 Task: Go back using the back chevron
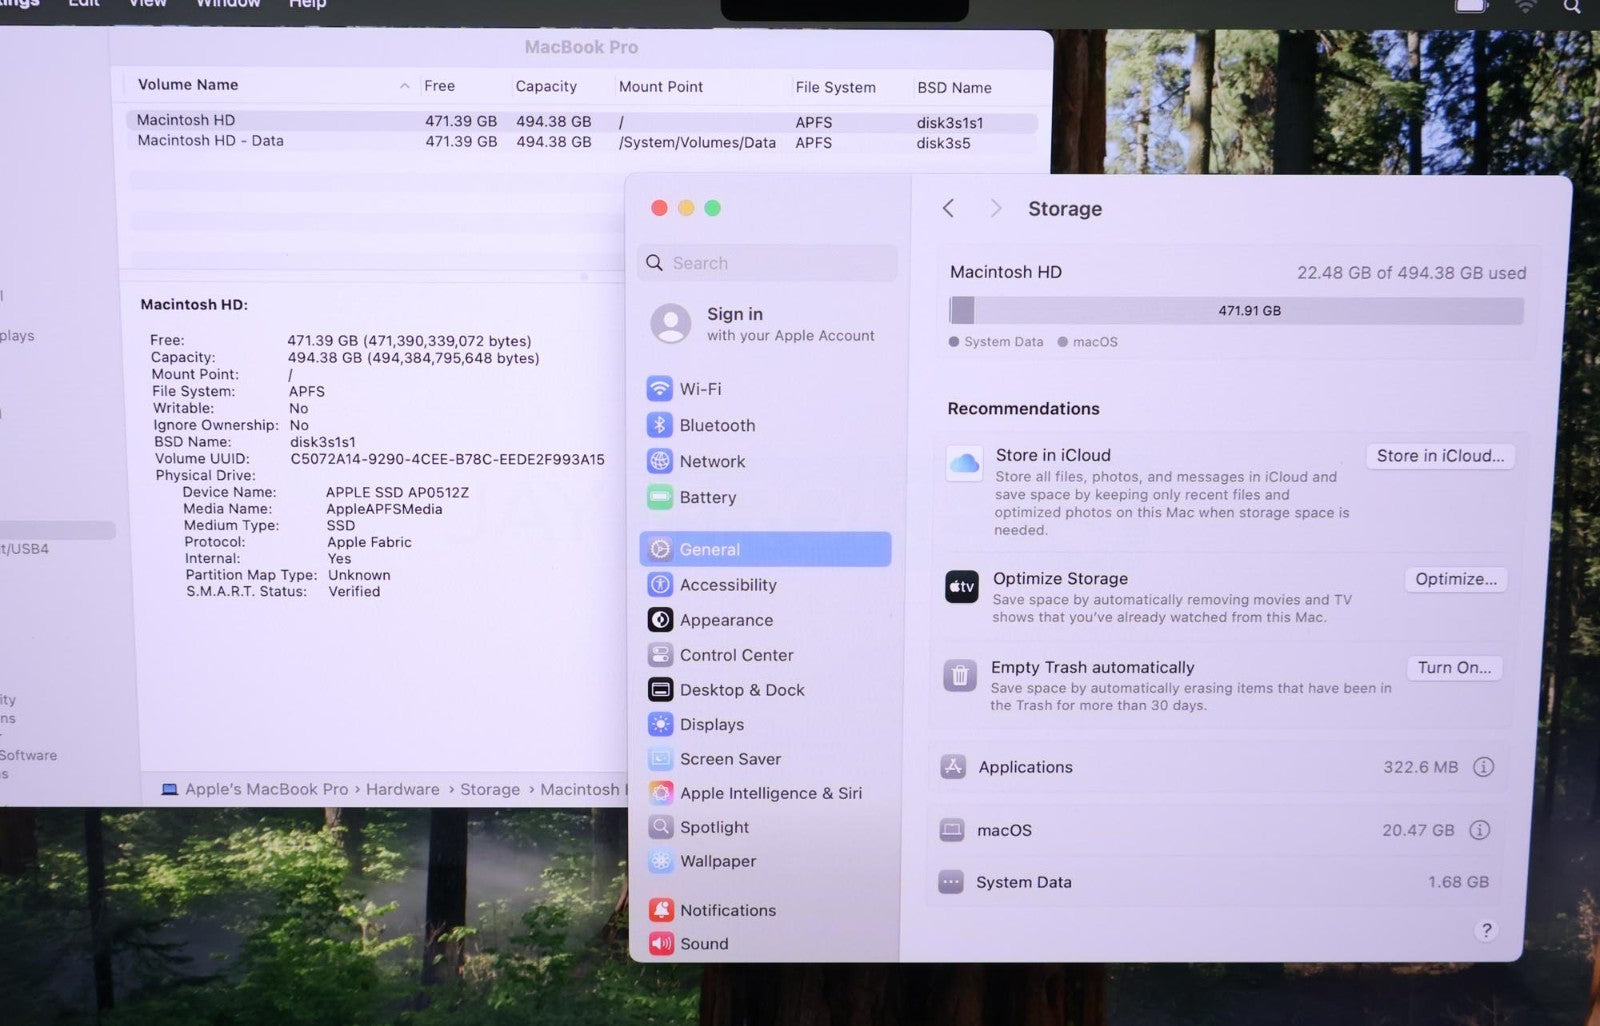[x=948, y=208]
